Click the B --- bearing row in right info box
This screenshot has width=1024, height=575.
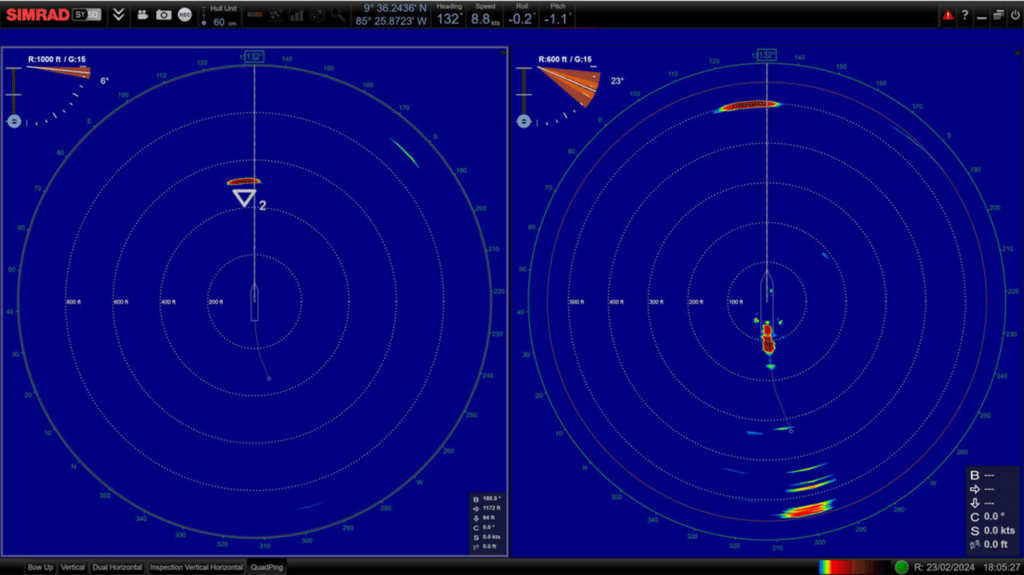point(982,475)
